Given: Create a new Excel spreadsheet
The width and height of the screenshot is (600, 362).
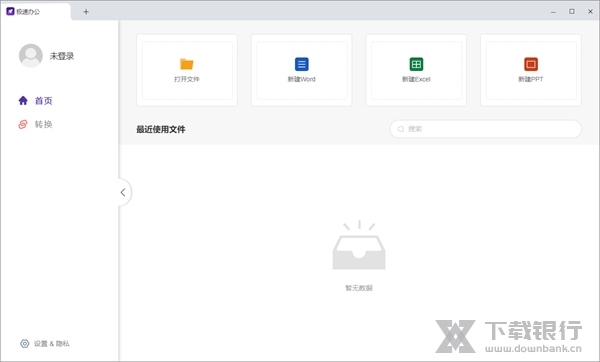Looking at the screenshot, I should click(416, 70).
